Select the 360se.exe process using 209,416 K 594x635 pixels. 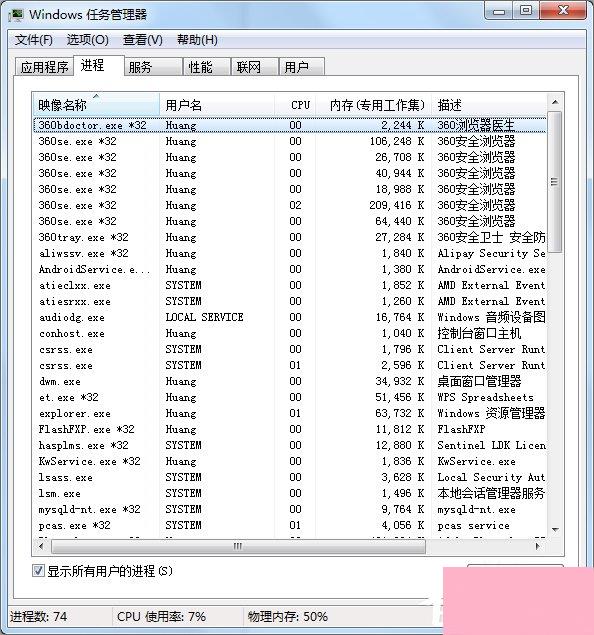pyautogui.click(x=290, y=205)
